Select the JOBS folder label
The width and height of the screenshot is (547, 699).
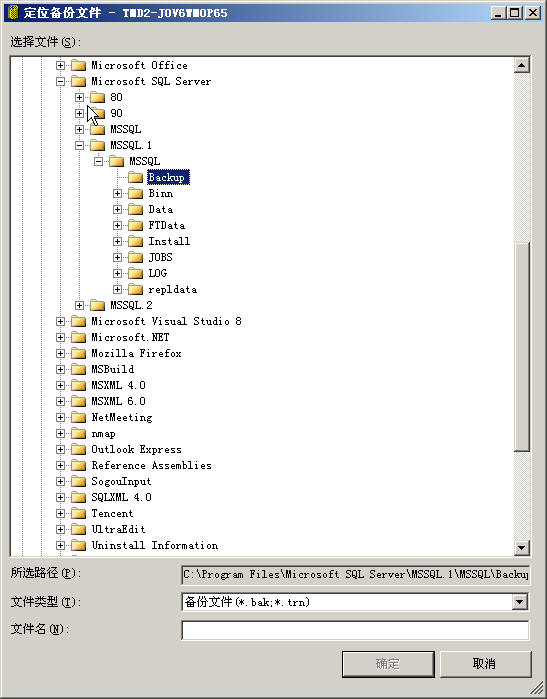tap(160, 258)
